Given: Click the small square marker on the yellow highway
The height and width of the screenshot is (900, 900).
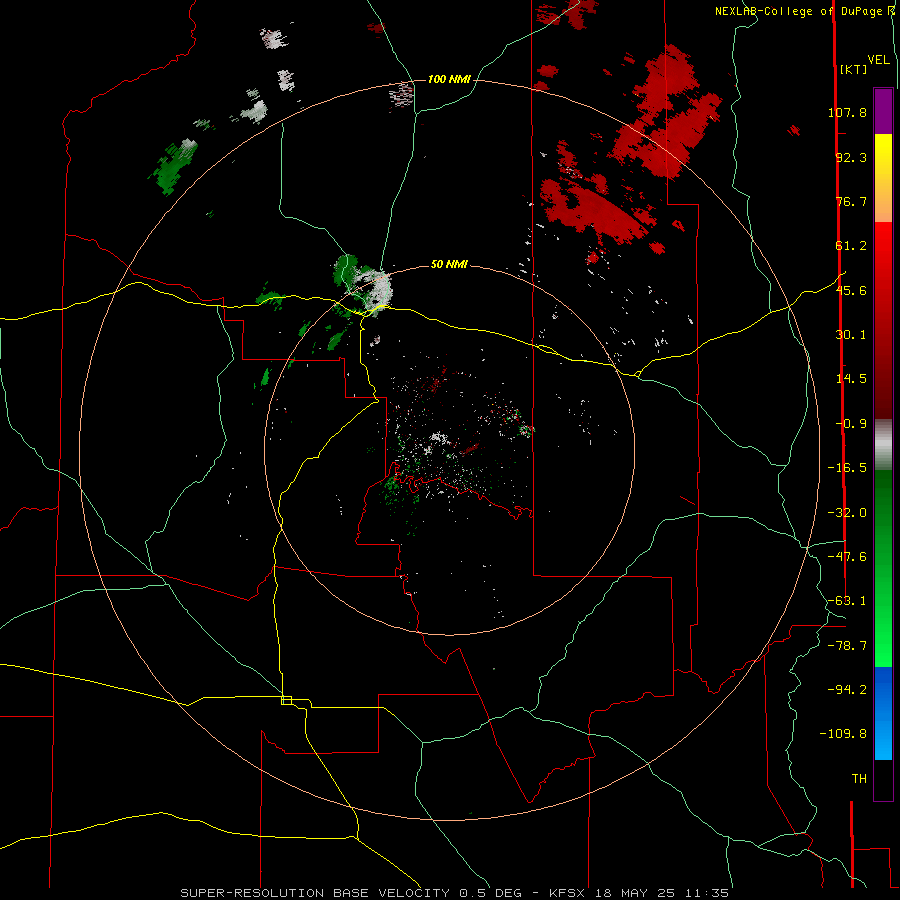Looking at the screenshot, I should point(286,700).
